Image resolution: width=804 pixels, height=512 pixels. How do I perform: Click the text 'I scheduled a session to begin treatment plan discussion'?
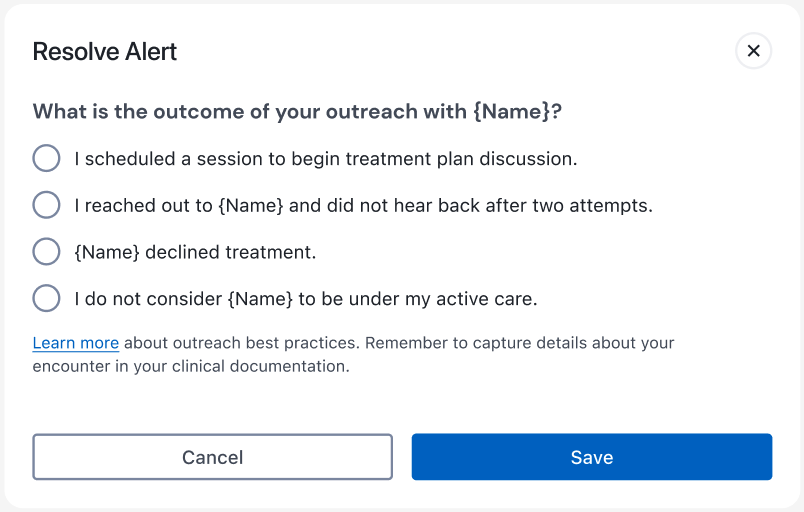click(x=325, y=158)
